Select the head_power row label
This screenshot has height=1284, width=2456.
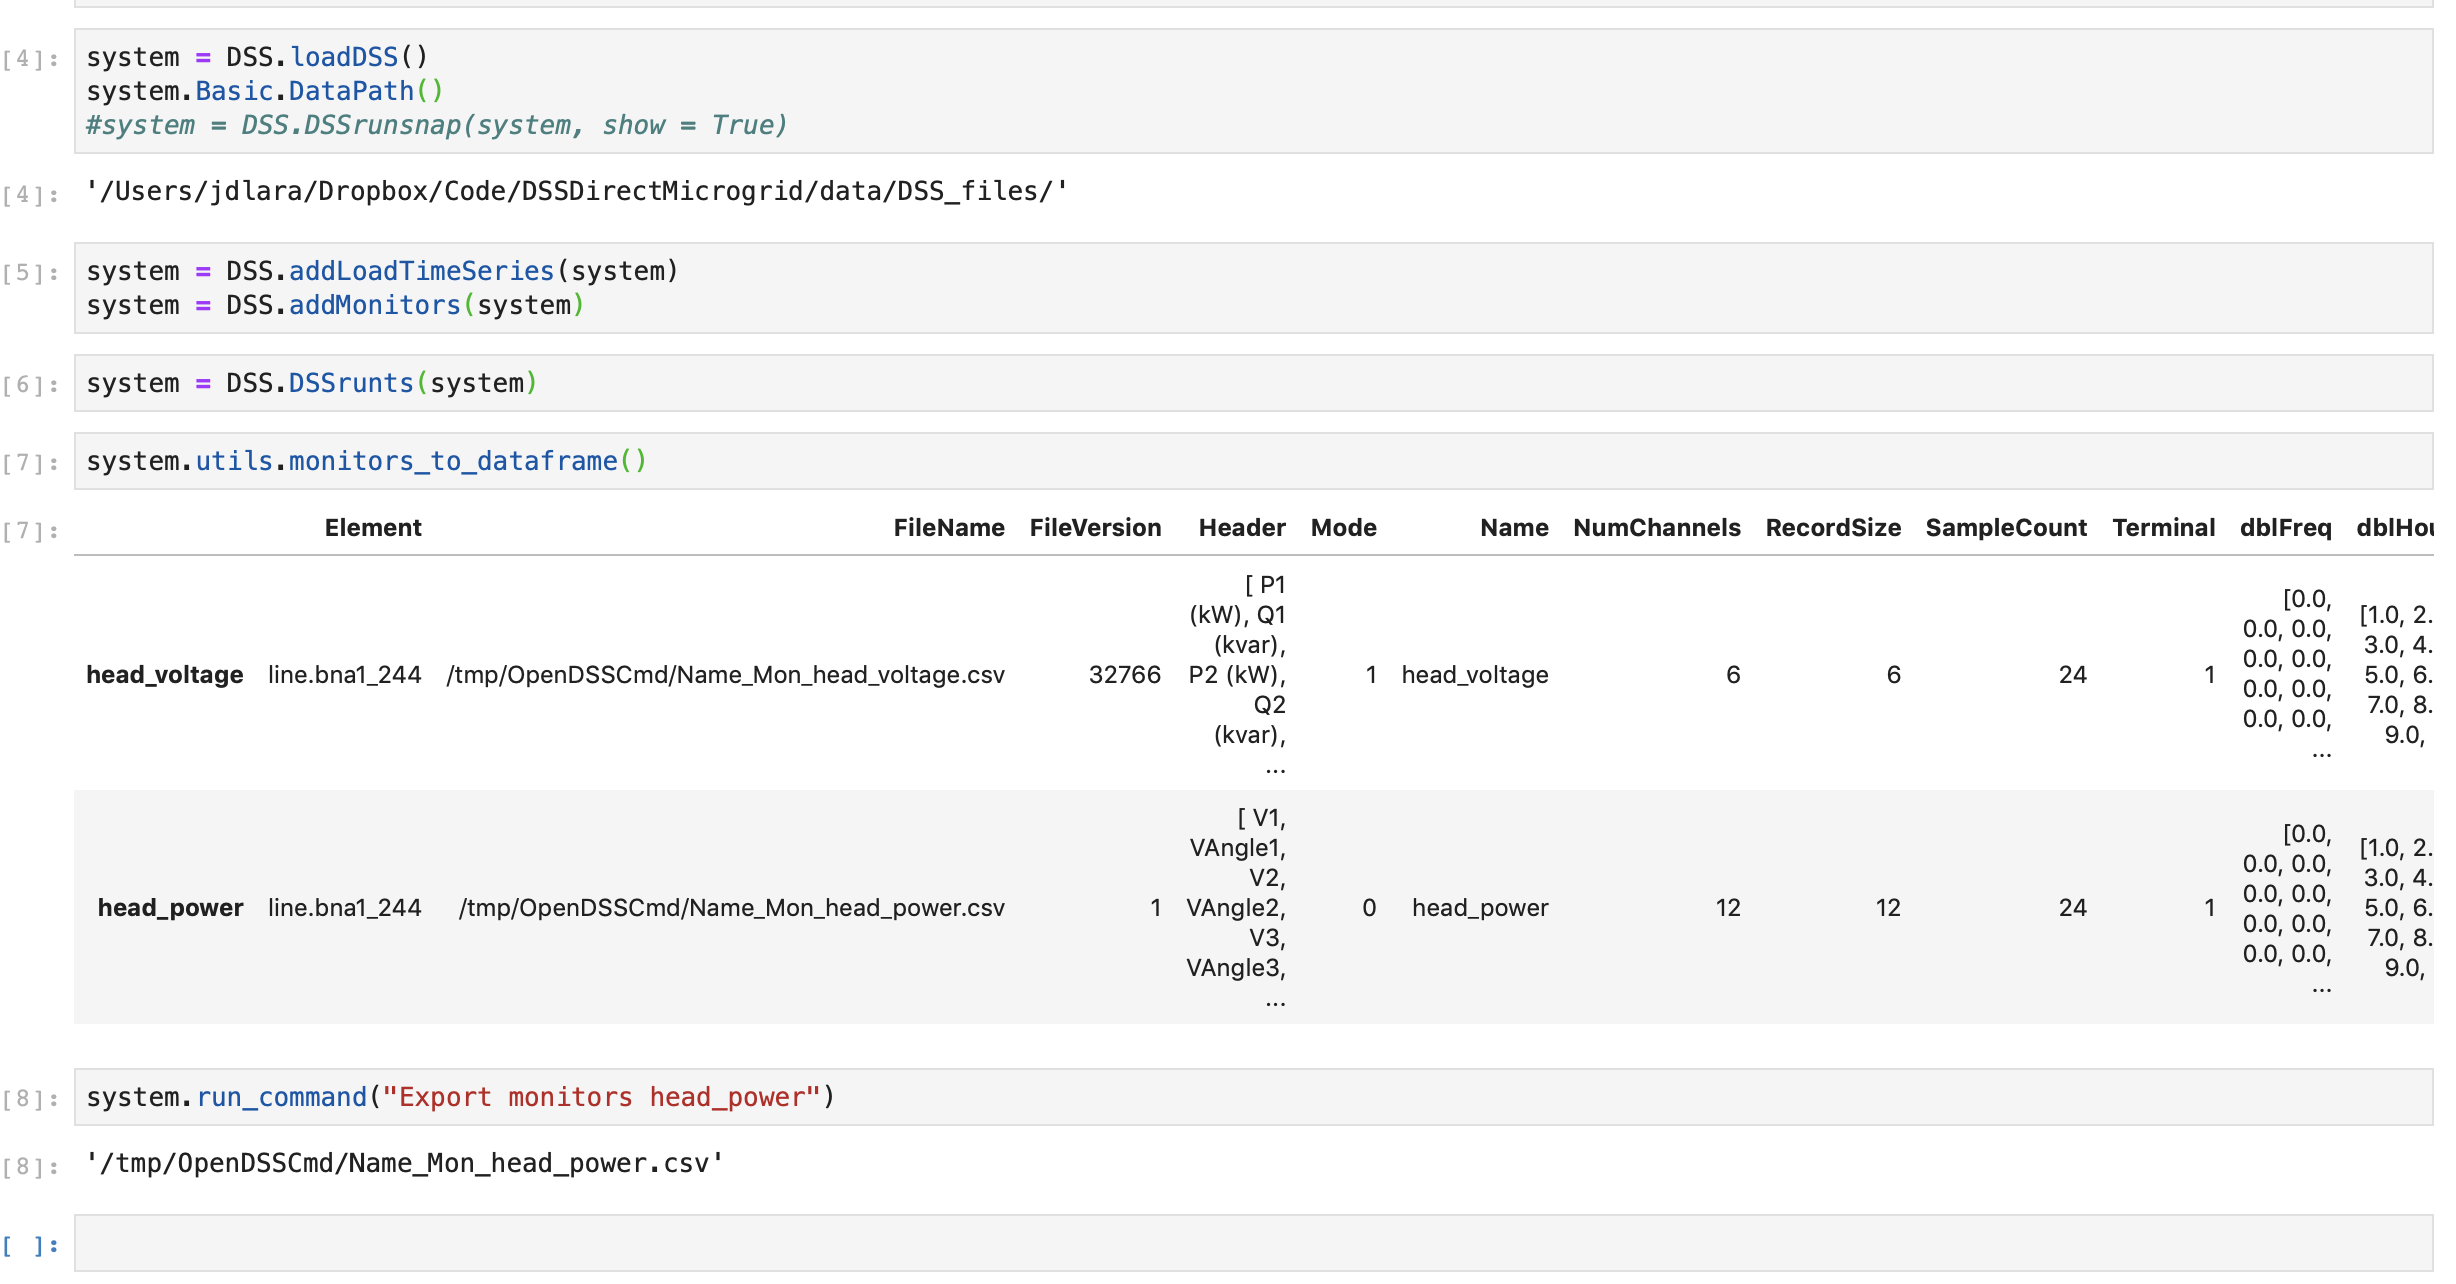tap(170, 907)
